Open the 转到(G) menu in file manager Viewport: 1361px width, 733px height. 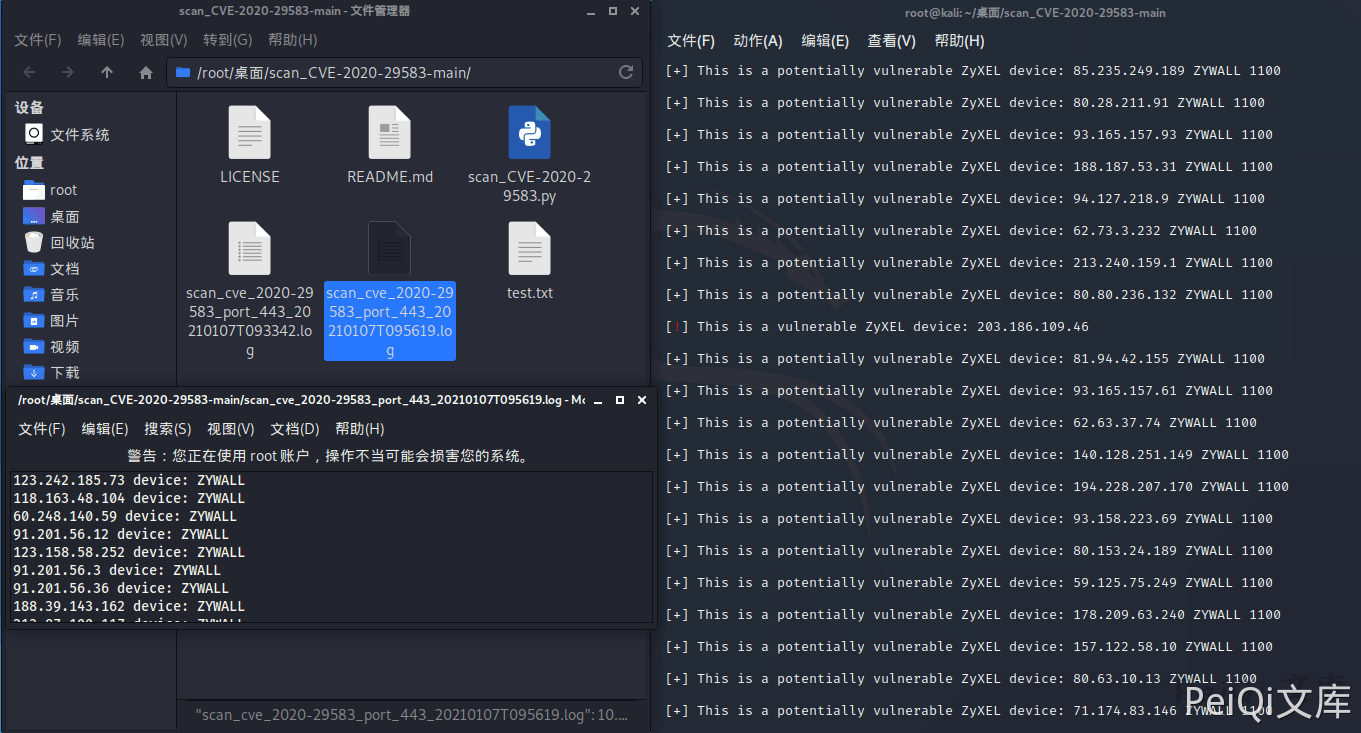point(227,40)
